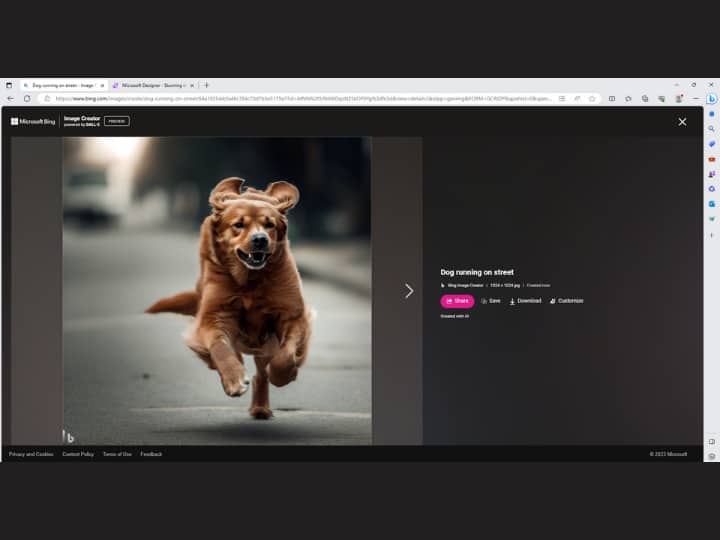720x540 pixels.
Task: Open a new browser tab
Action: pyautogui.click(x=207, y=86)
